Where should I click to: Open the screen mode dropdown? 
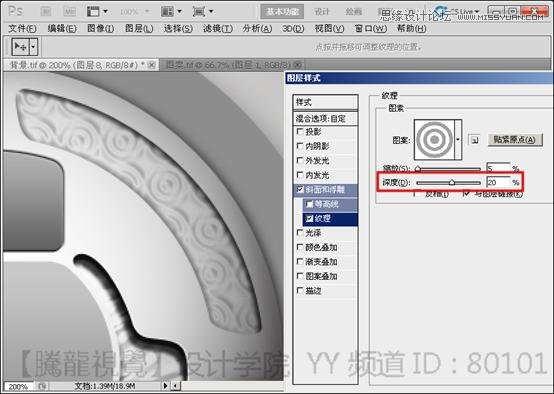pyautogui.click(x=203, y=12)
